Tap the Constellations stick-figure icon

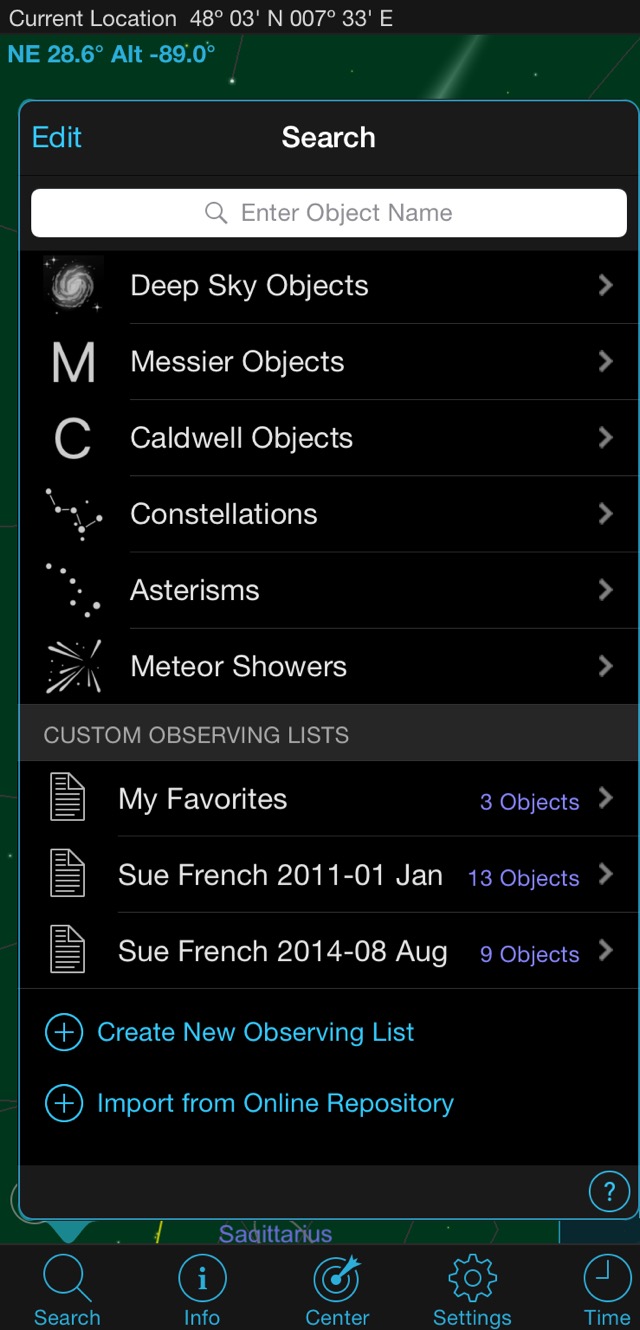(x=74, y=514)
